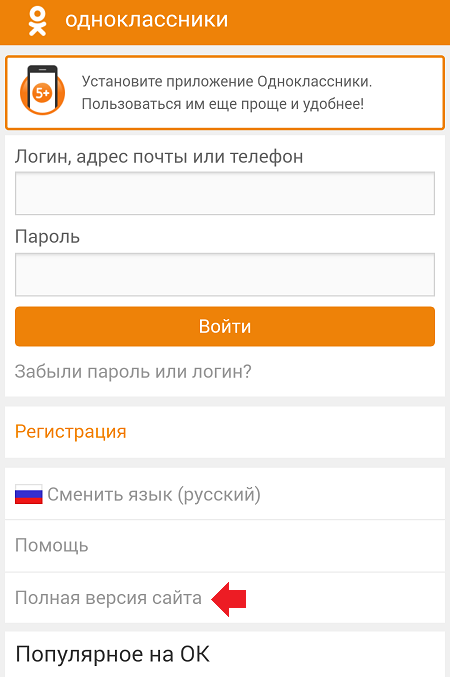Click the Пароль field label
The height and width of the screenshot is (677, 450).
click(48, 237)
